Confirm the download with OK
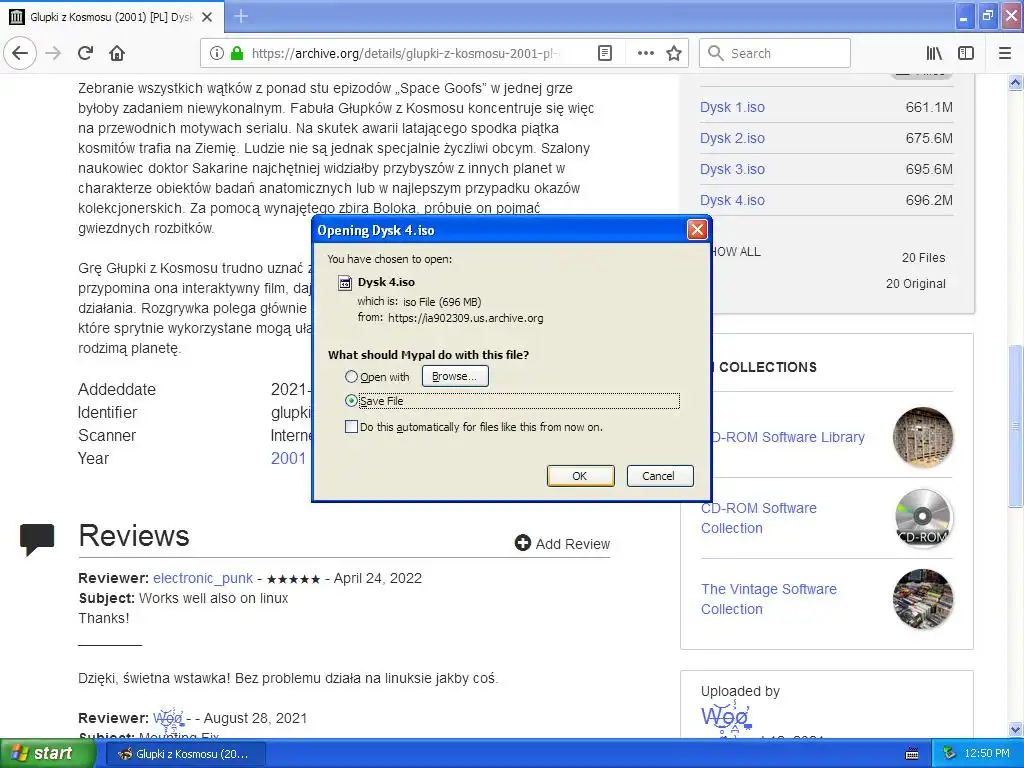 tap(580, 475)
